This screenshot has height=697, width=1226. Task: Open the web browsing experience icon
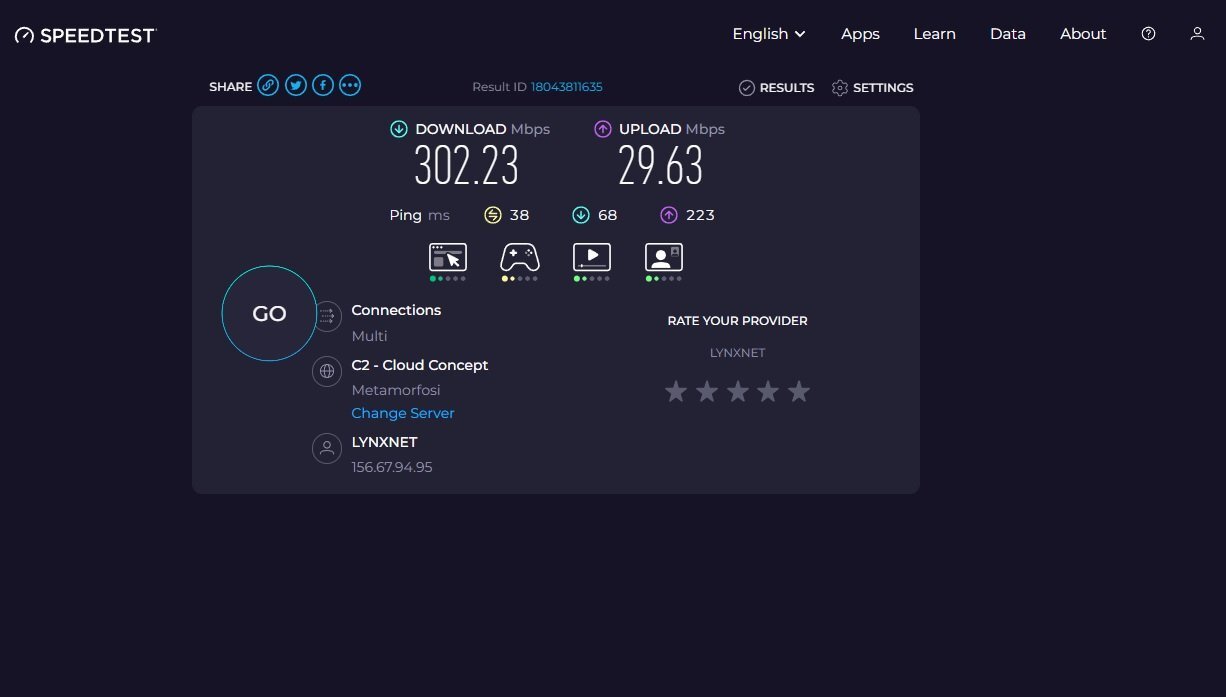[x=448, y=258]
